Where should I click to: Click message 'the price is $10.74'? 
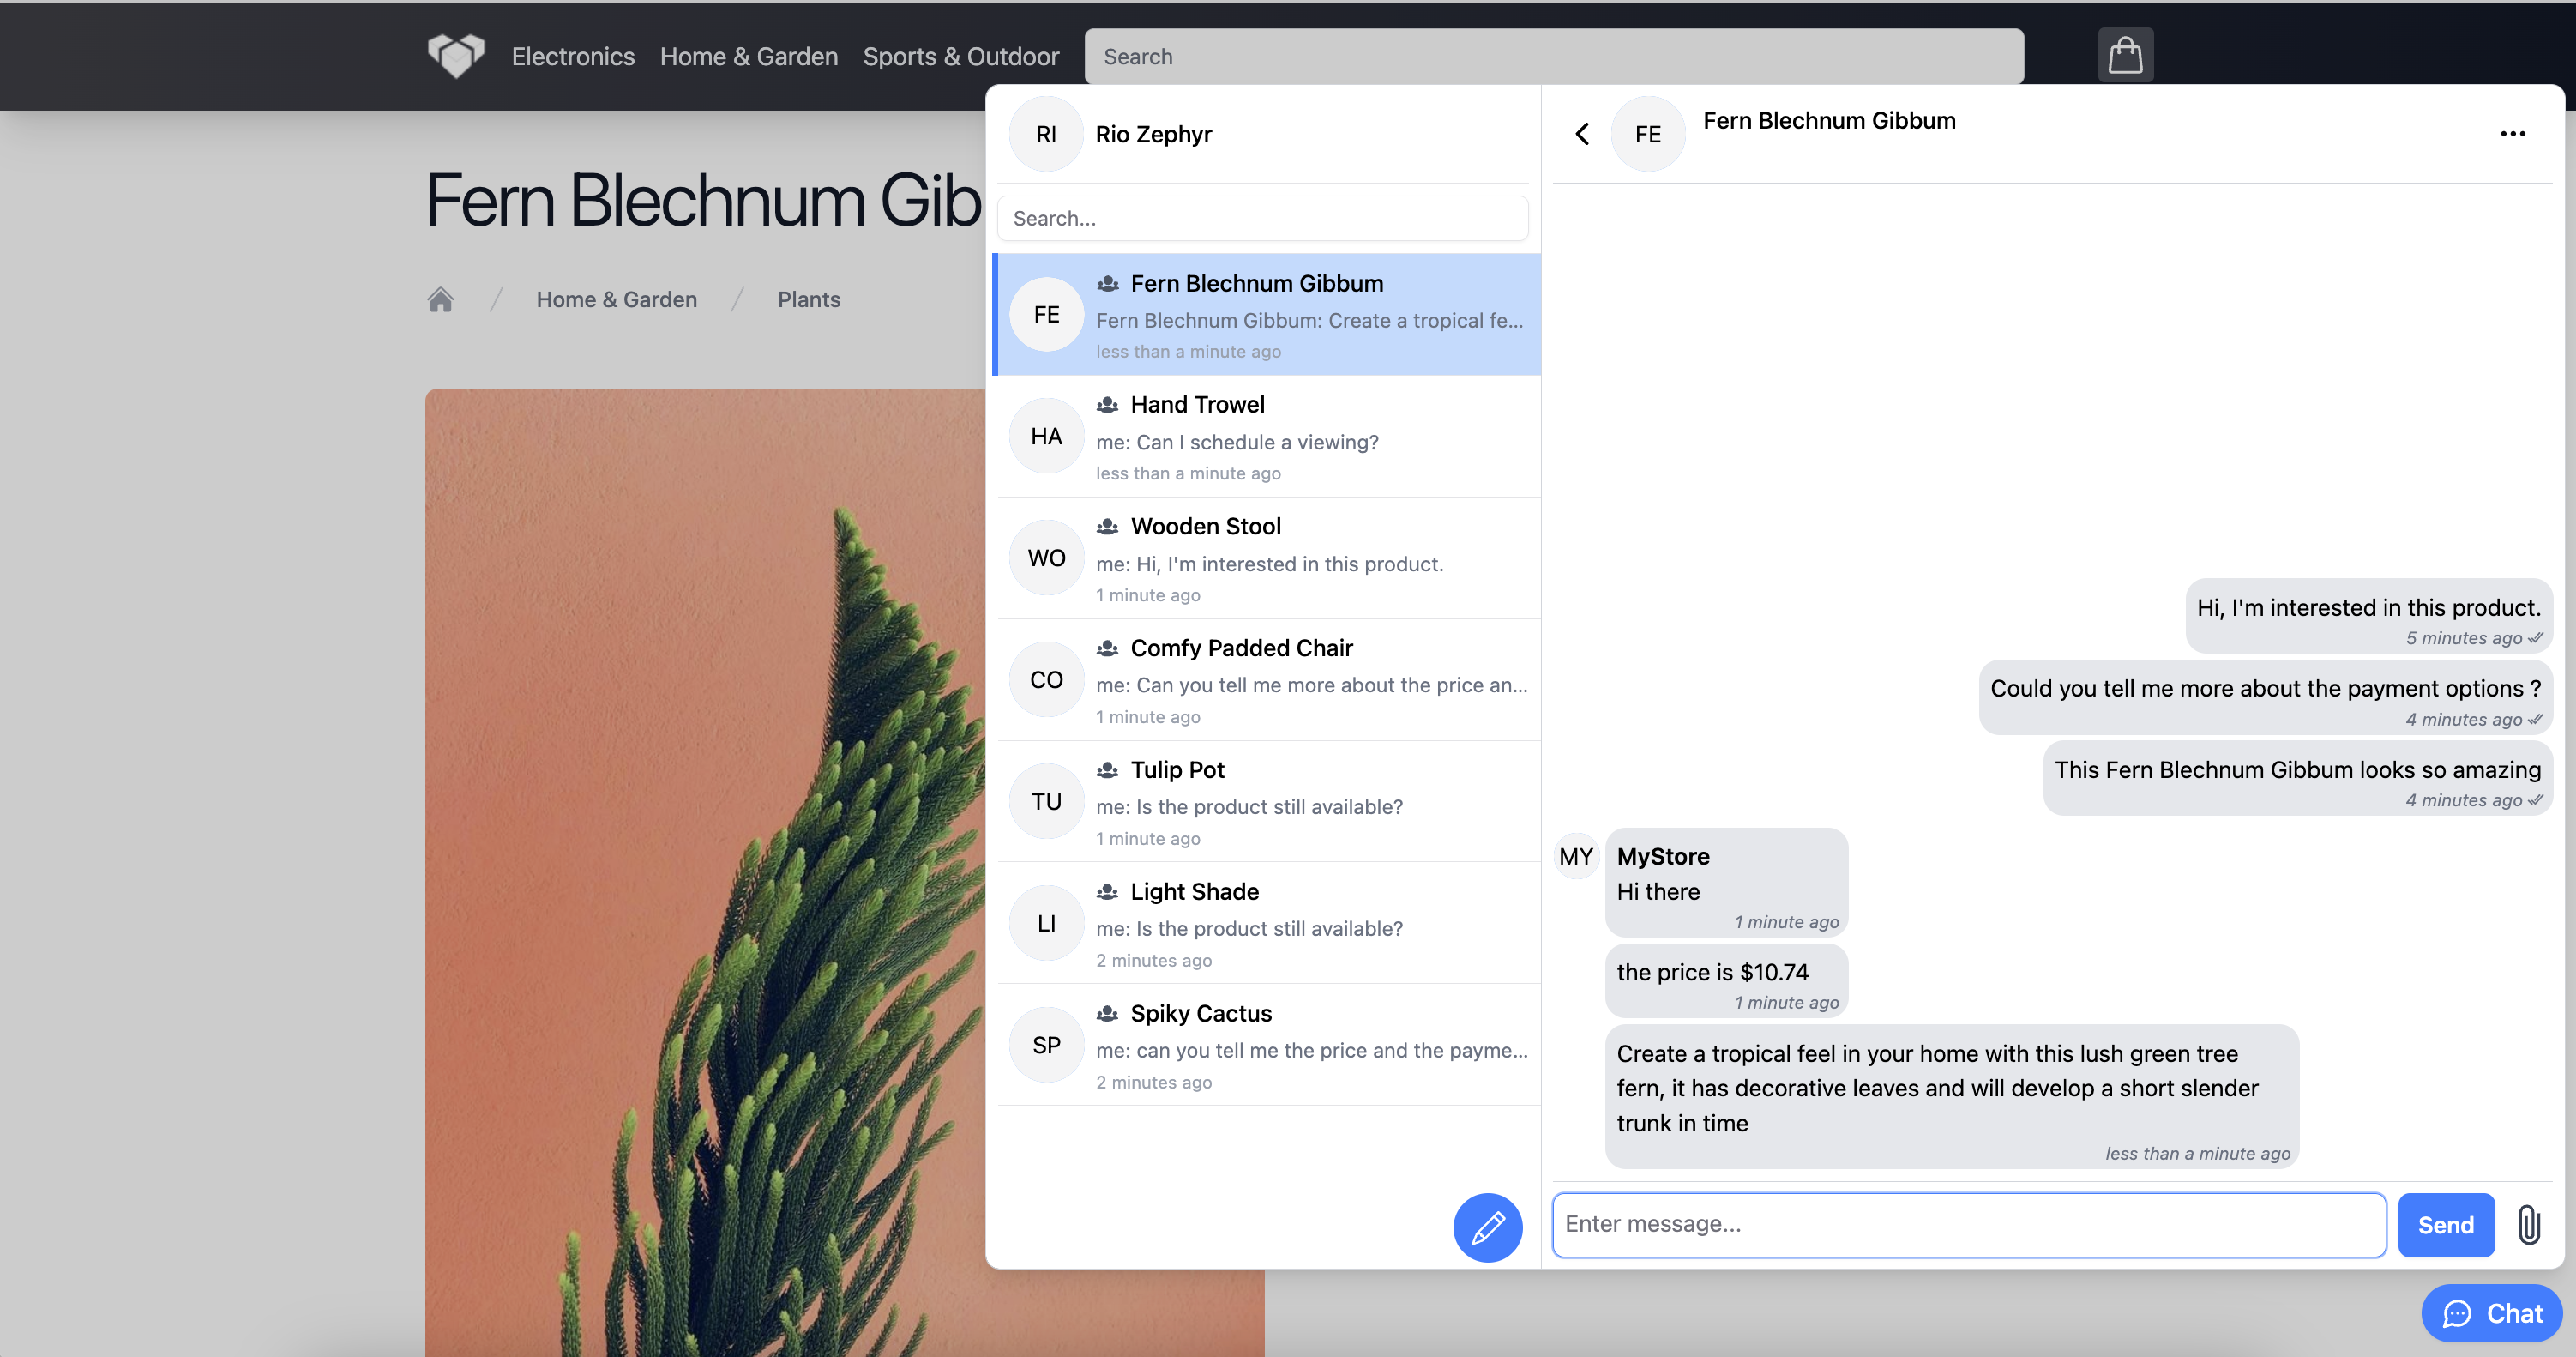(x=1726, y=982)
